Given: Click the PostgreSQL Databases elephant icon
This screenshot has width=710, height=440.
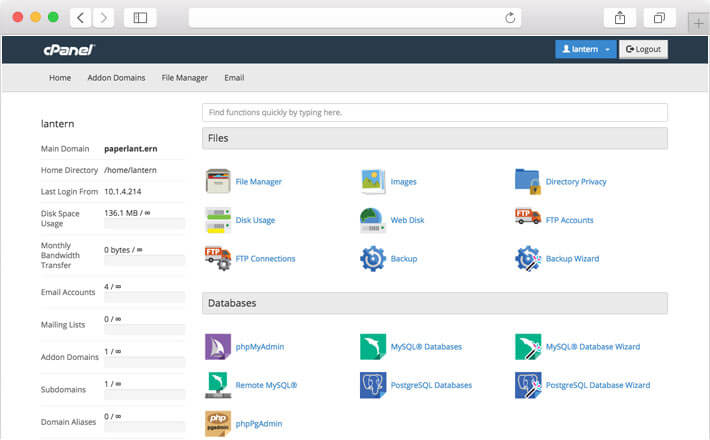Looking at the screenshot, I should (373, 385).
